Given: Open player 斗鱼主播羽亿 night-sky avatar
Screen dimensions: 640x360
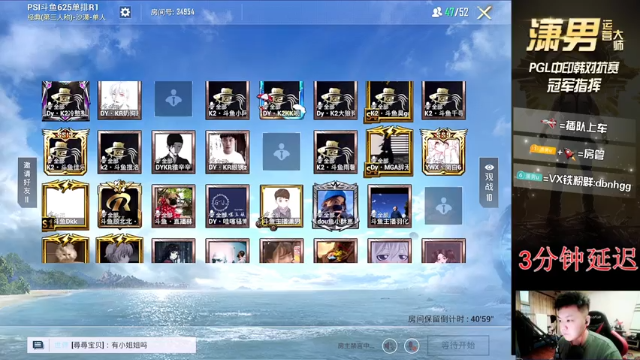Looking at the screenshot, I should coord(389,206).
